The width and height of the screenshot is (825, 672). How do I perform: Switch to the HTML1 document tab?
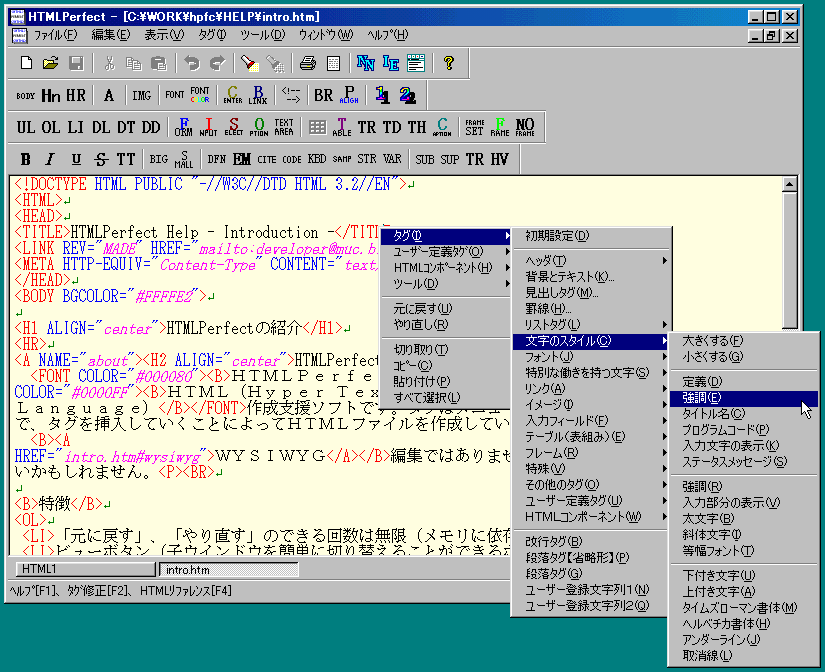click(86, 569)
